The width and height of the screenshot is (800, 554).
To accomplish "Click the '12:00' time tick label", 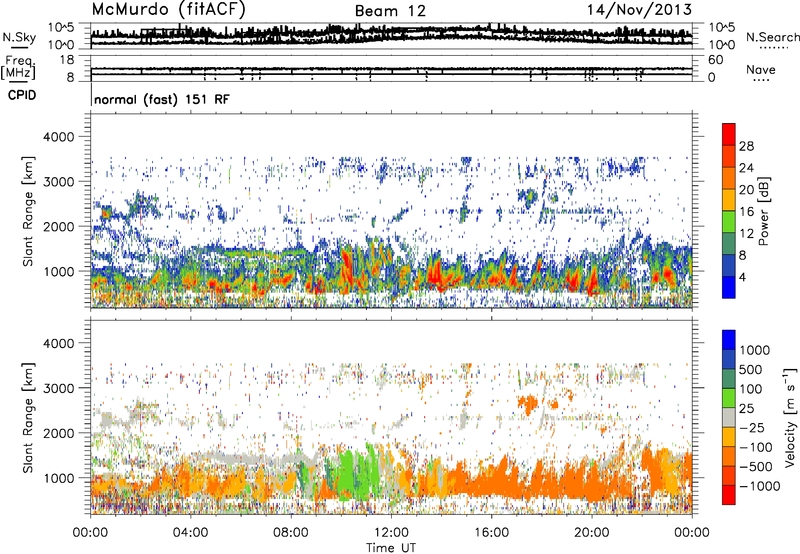I will [x=391, y=533].
